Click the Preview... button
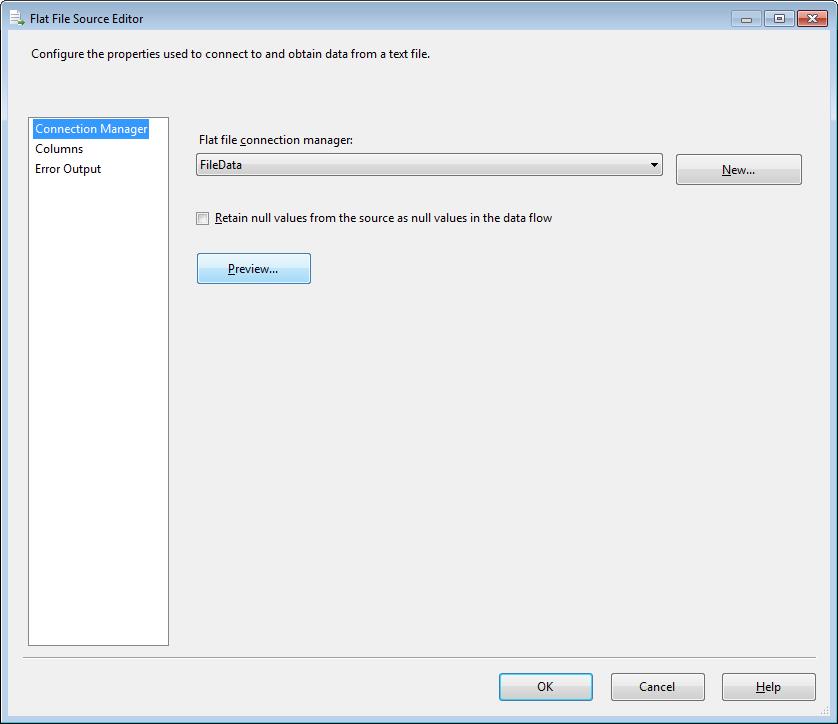The width and height of the screenshot is (838, 724). point(254,268)
